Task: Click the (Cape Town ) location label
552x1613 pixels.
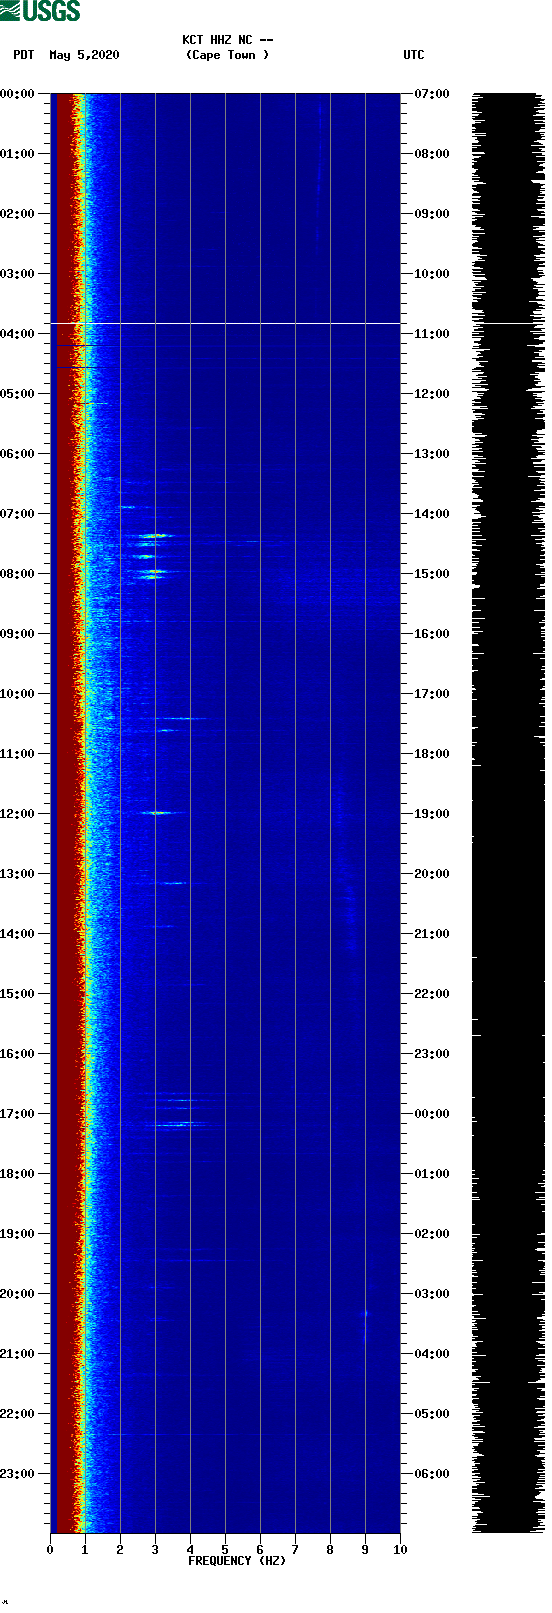Action: click(x=228, y=55)
